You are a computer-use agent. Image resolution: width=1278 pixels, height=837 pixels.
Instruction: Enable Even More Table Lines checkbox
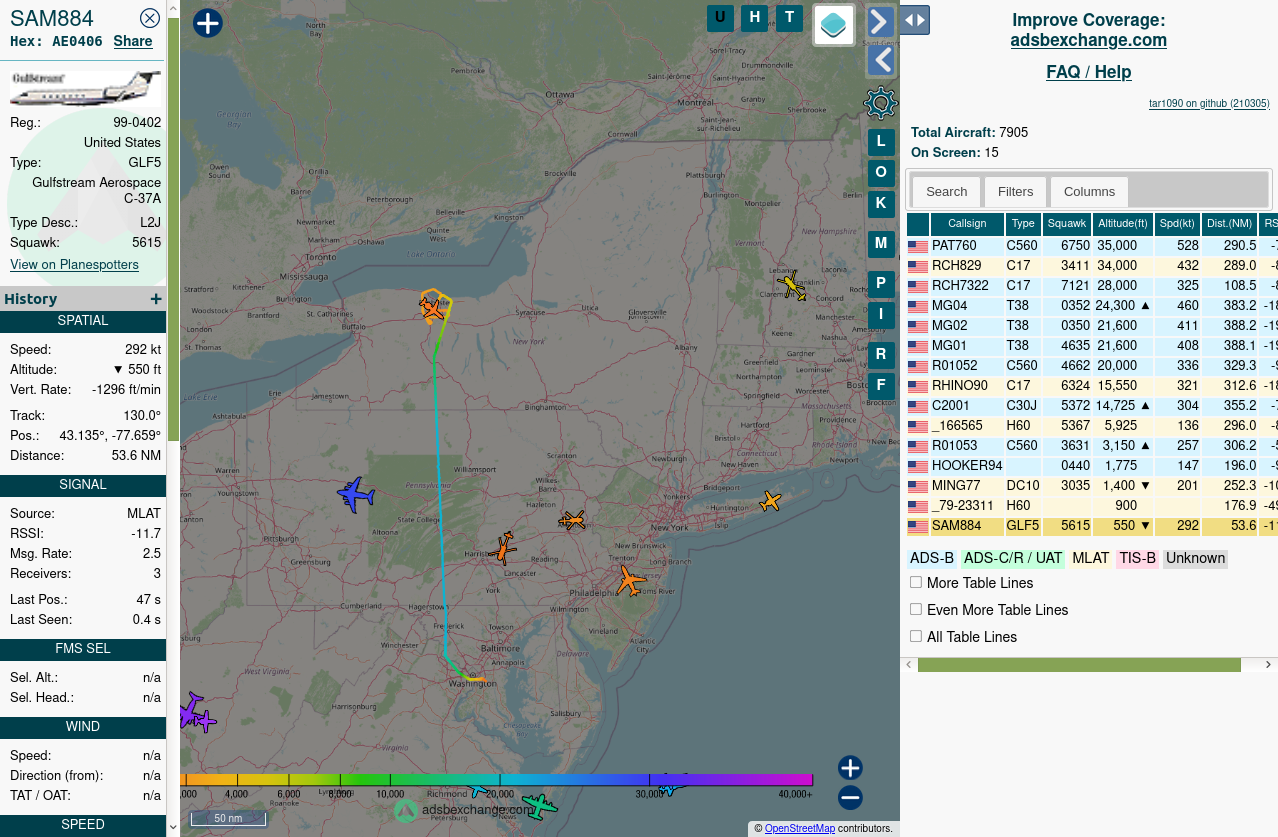point(916,609)
